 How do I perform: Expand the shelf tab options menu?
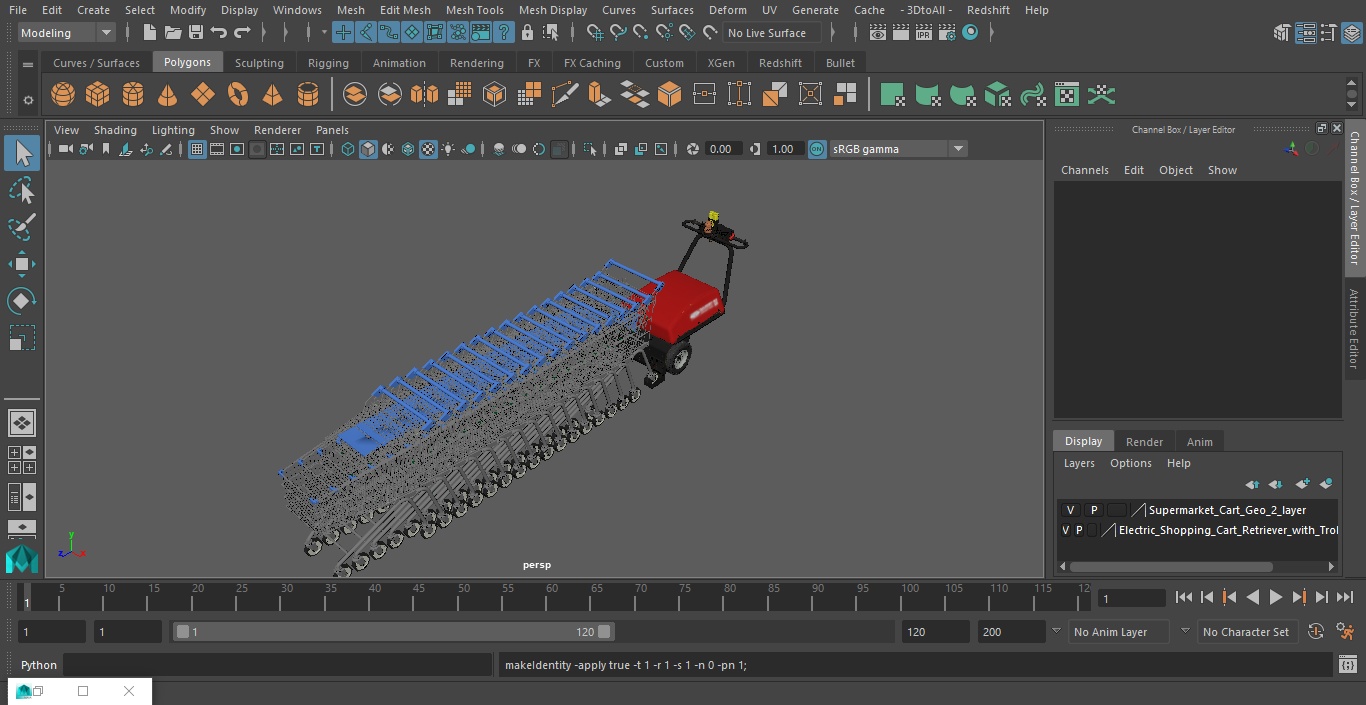tap(27, 64)
